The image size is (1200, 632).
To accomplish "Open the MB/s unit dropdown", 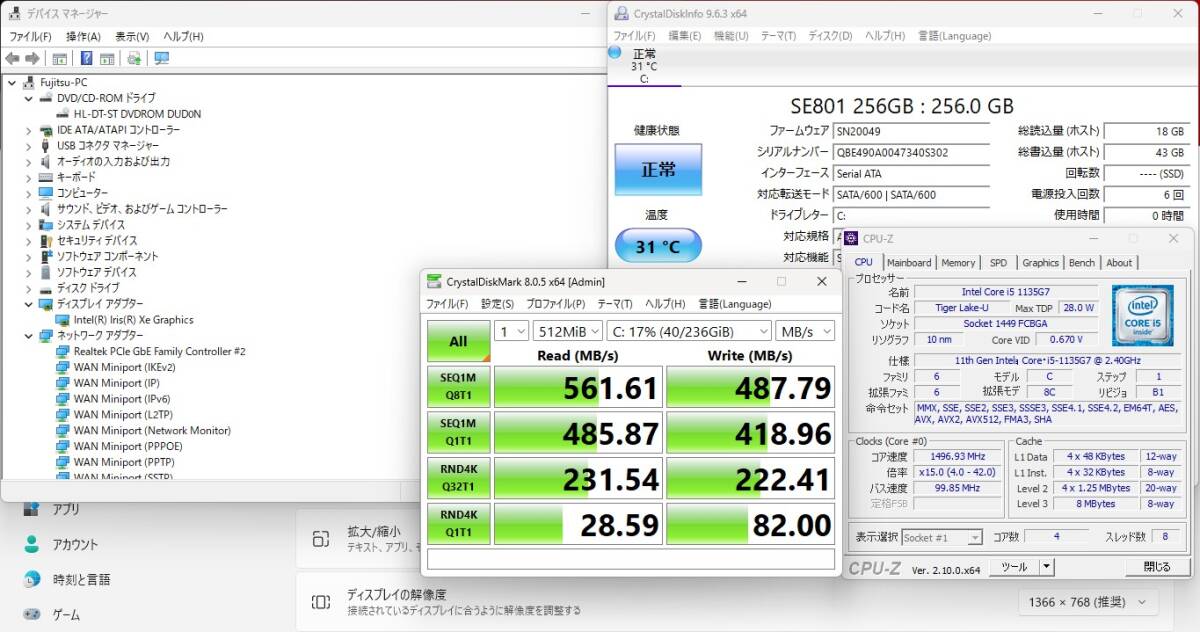I will (805, 331).
